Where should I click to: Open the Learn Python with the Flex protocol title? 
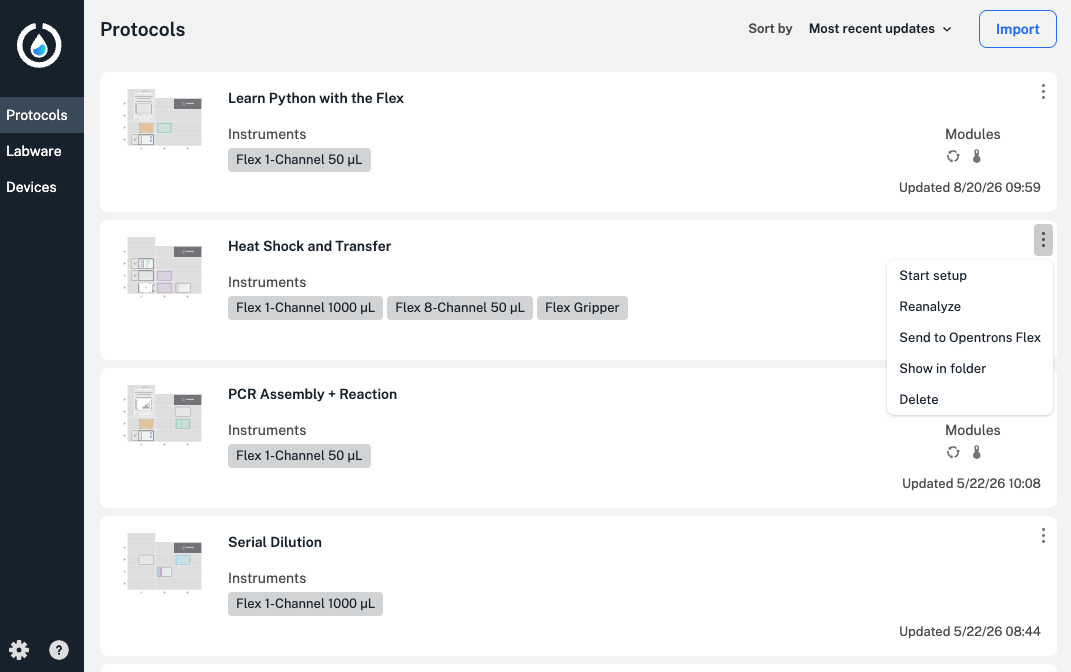316,98
